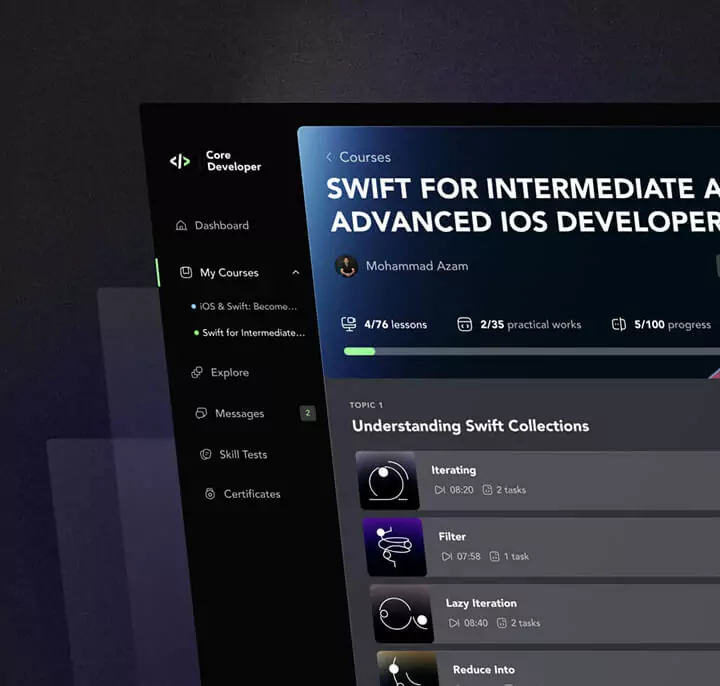
Task: Click the Explore sidebar icon
Action: [x=197, y=373]
